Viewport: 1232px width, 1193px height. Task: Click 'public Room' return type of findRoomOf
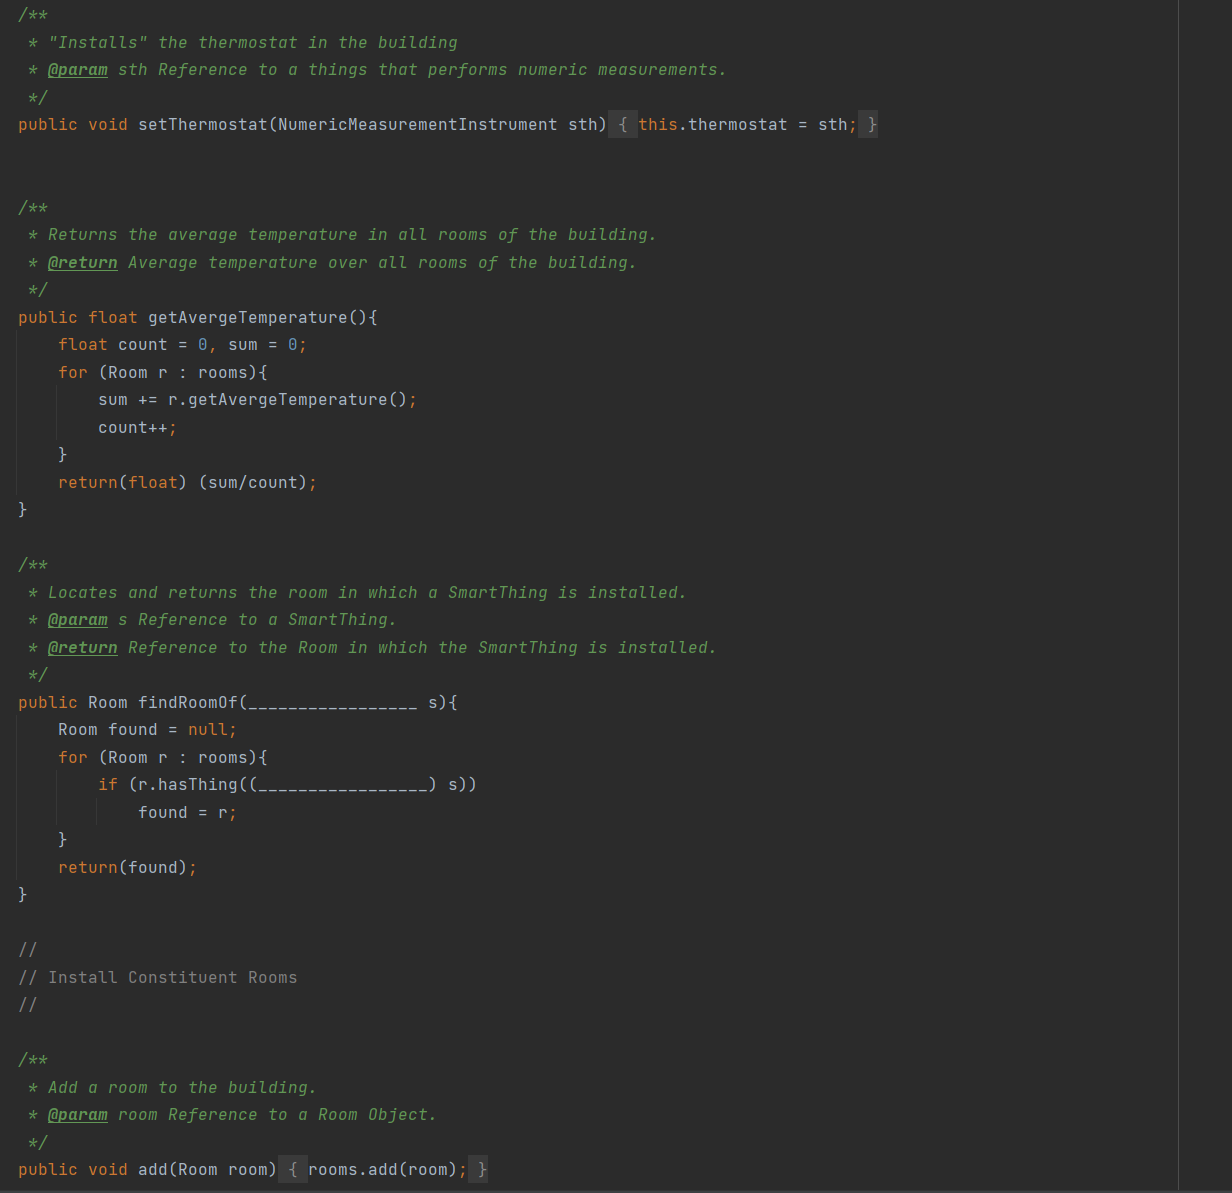pyautogui.click(x=73, y=703)
